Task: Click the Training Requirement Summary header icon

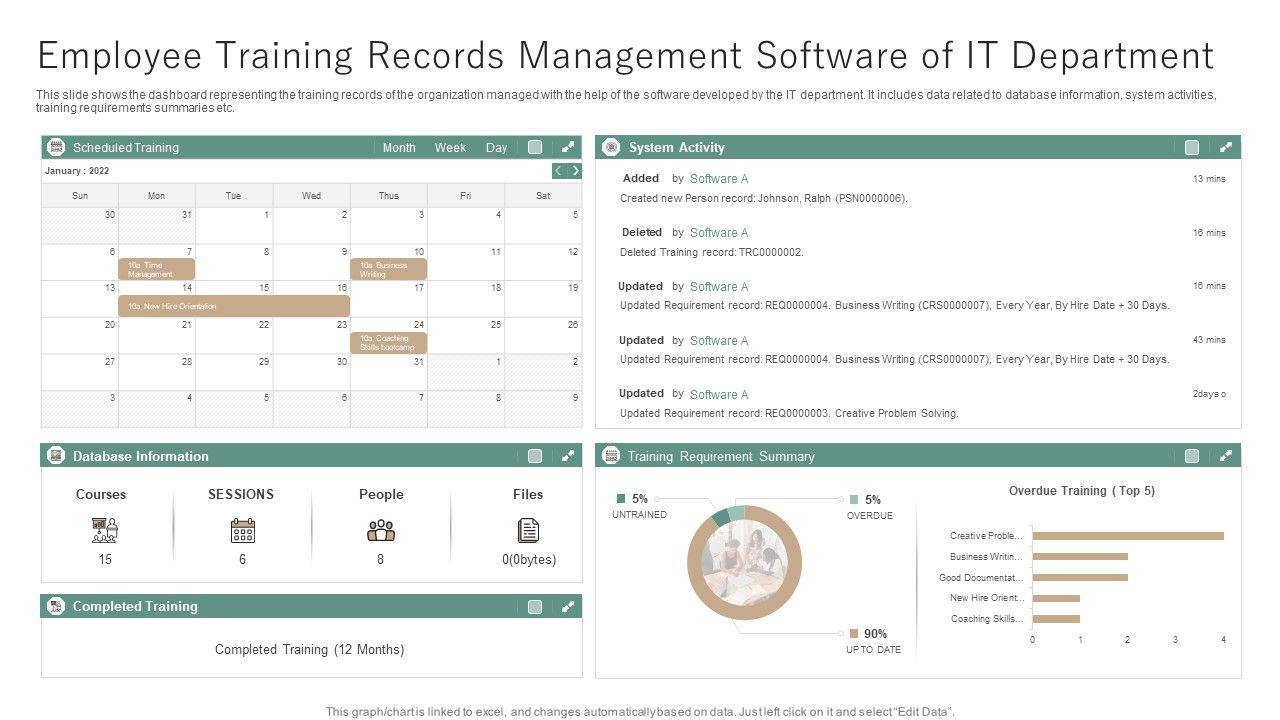Action: coord(612,456)
